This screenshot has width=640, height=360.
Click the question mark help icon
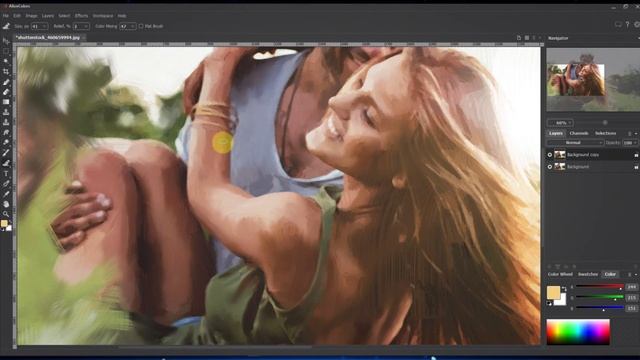(x=627, y=25)
